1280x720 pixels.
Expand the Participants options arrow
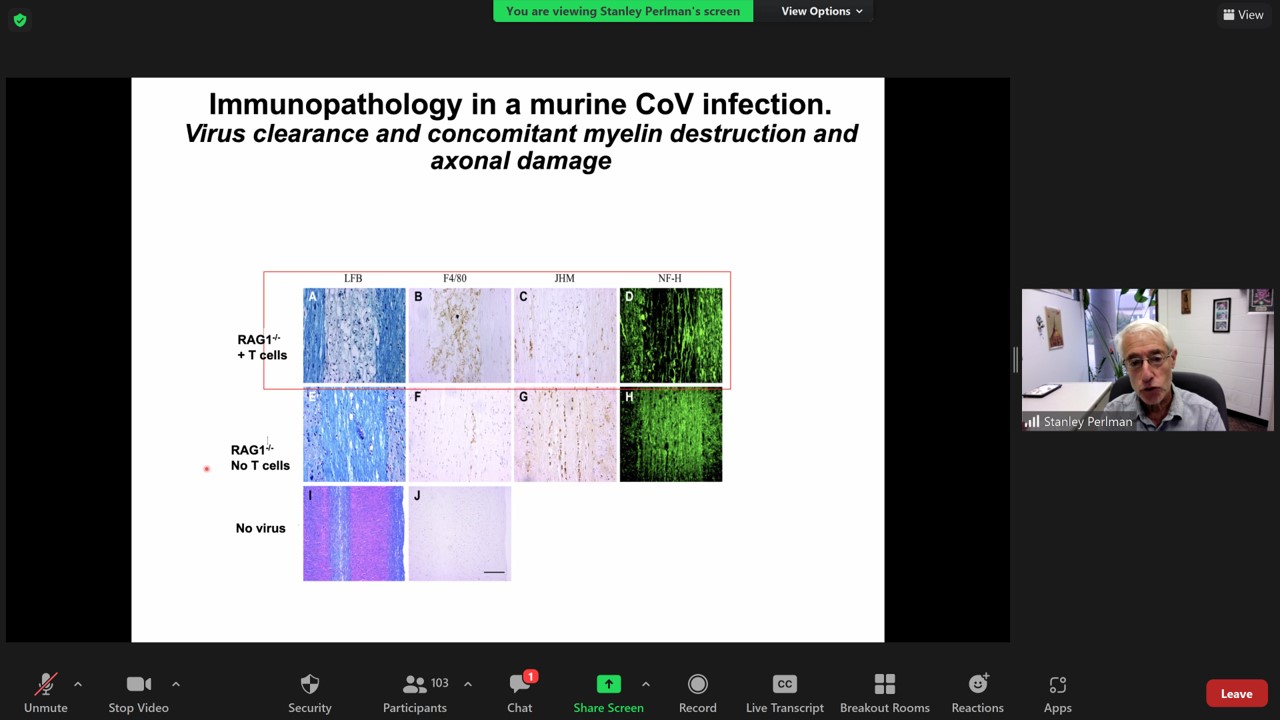click(x=468, y=684)
